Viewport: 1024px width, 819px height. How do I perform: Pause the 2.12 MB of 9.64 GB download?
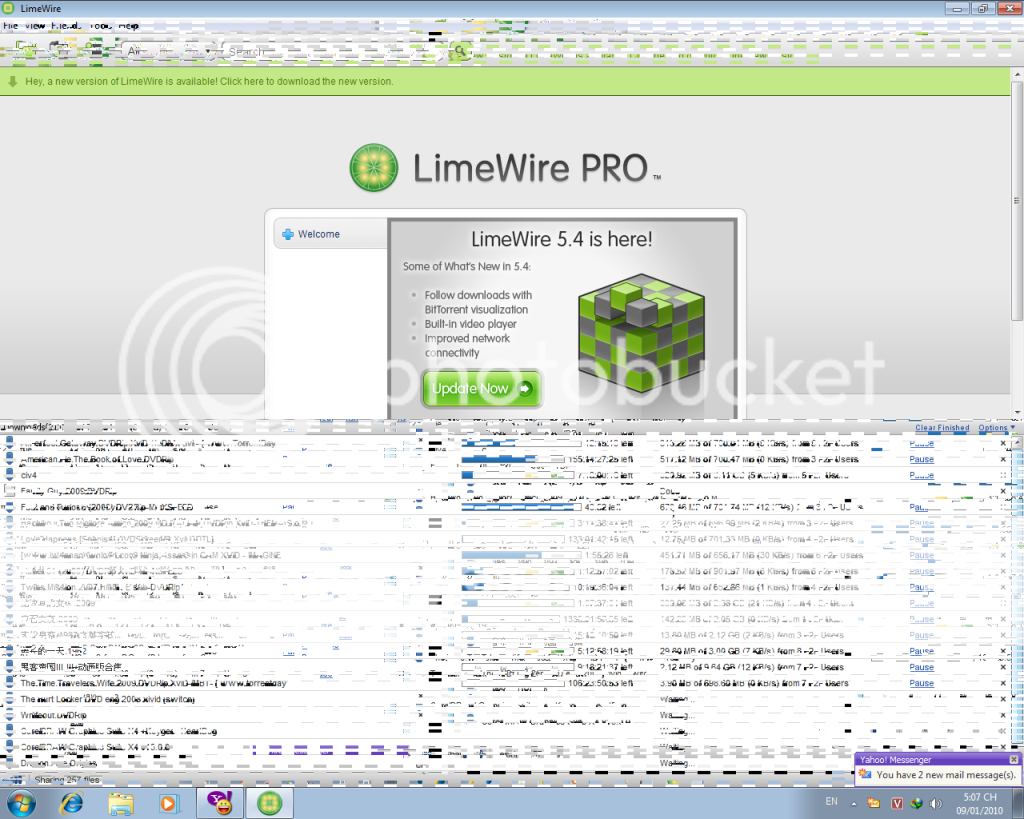pos(921,667)
